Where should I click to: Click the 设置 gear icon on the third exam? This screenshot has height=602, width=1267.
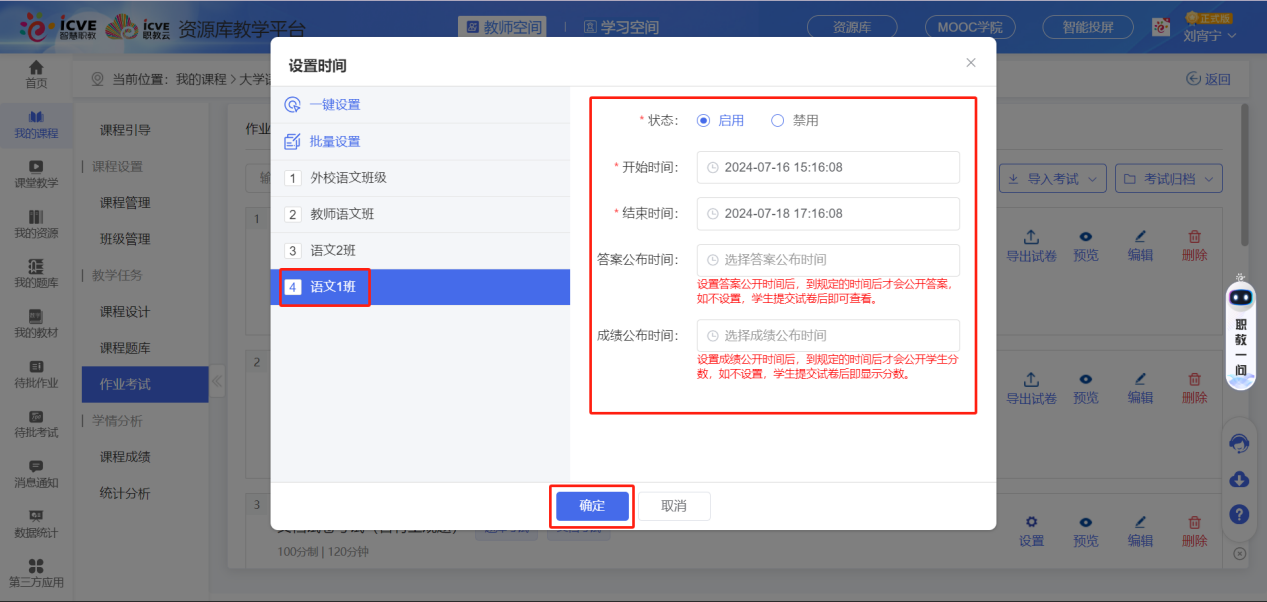click(x=1031, y=523)
